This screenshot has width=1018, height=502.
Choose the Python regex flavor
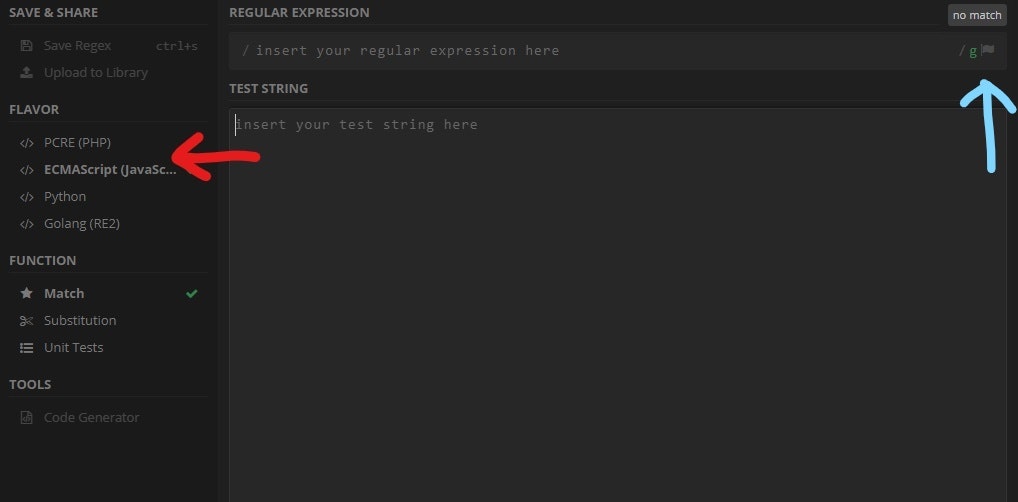65,197
